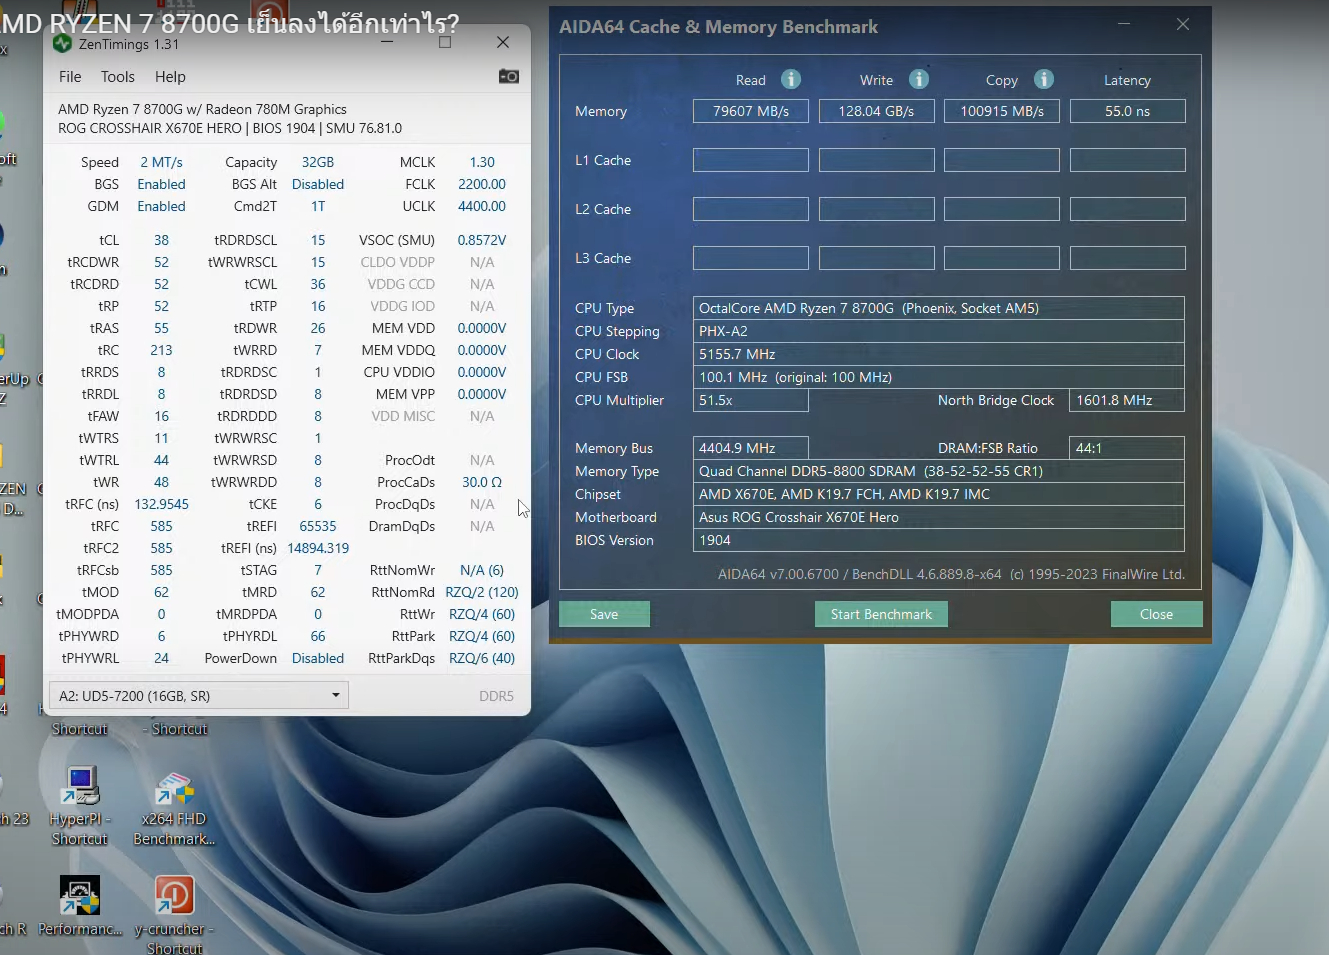Click the tREFI (ns) value '14894.319'
This screenshot has width=1329, height=955.
318,548
